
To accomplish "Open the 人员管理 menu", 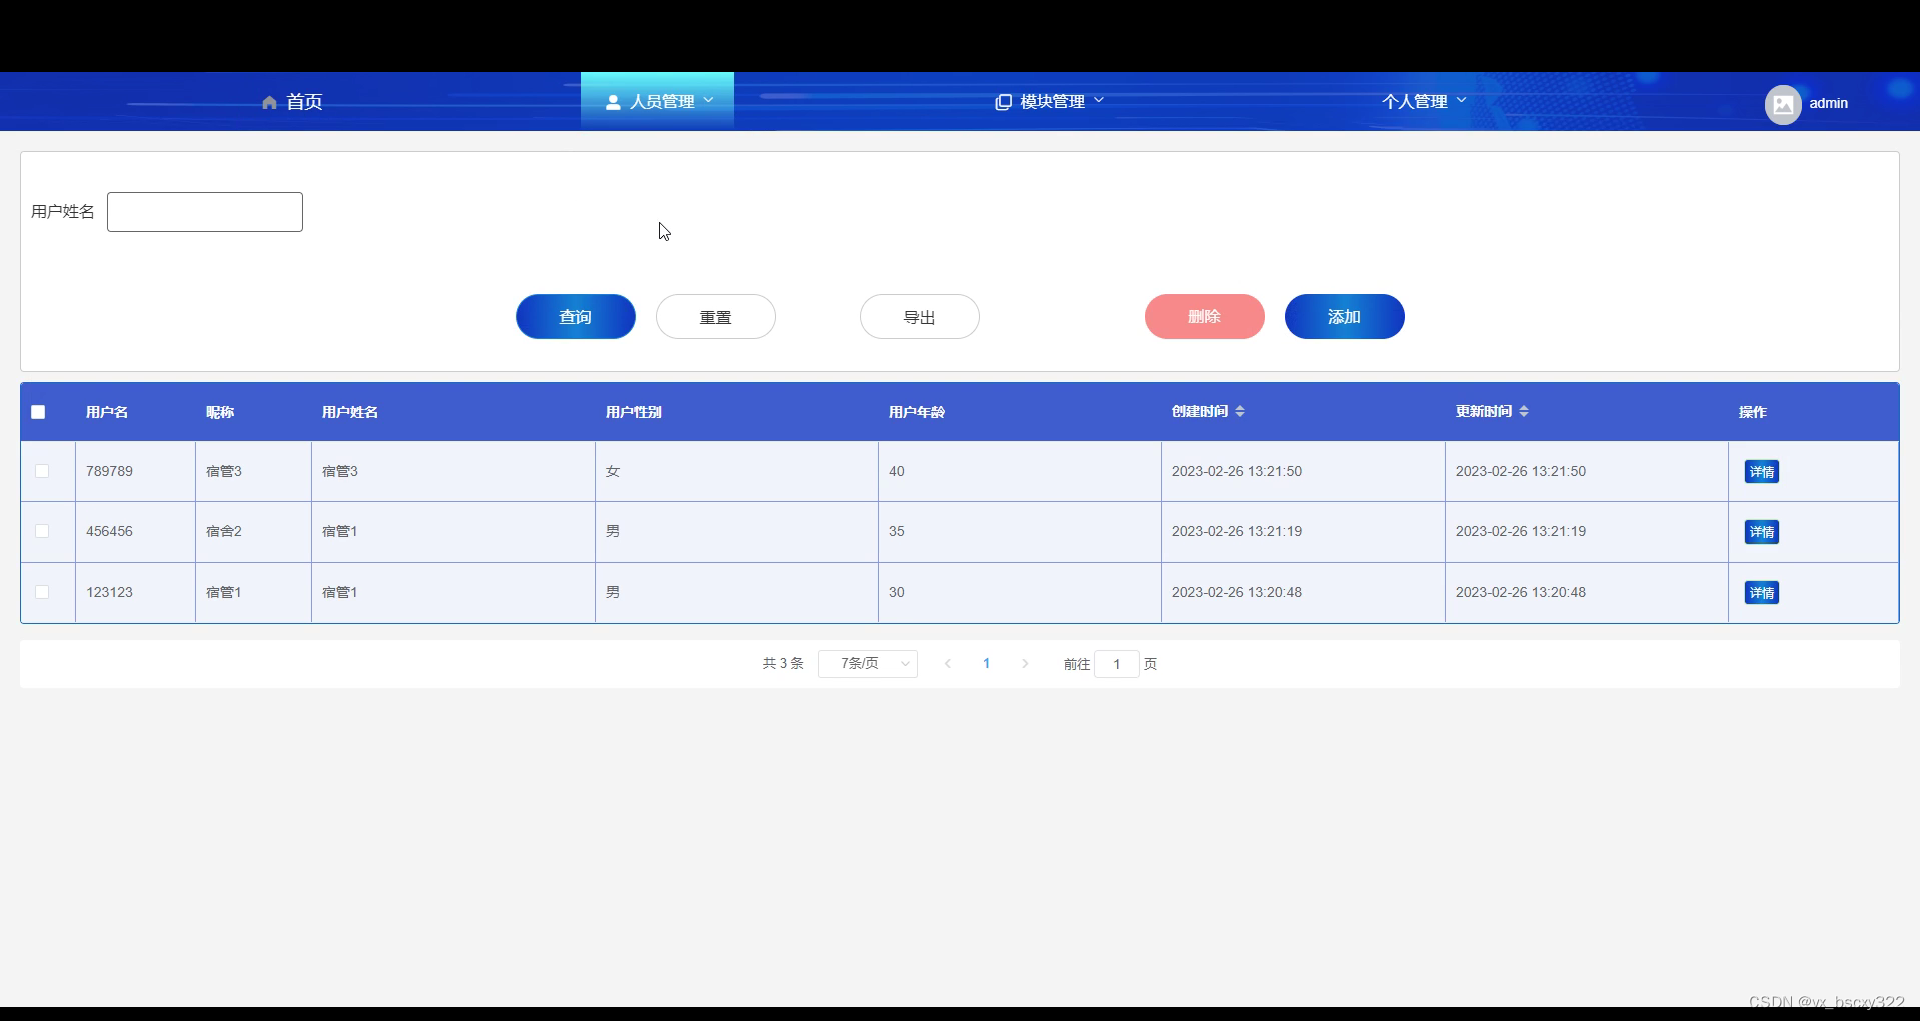I will [657, 101].
